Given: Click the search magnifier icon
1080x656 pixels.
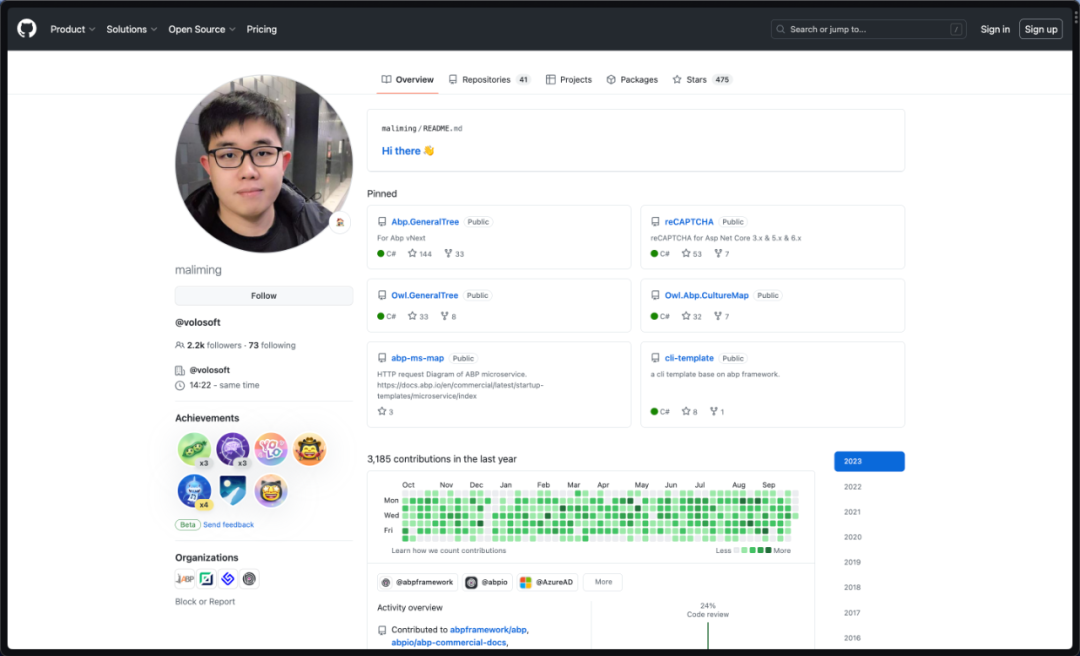Looking at the screenshot, I should [780, 30].
